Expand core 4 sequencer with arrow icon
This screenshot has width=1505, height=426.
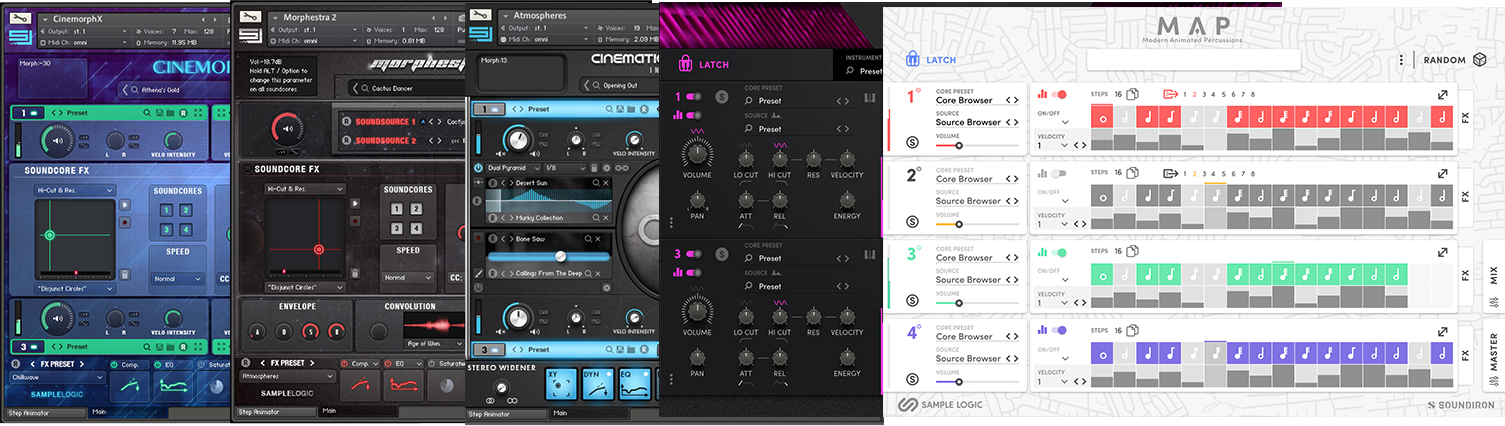click(1442, 331)
